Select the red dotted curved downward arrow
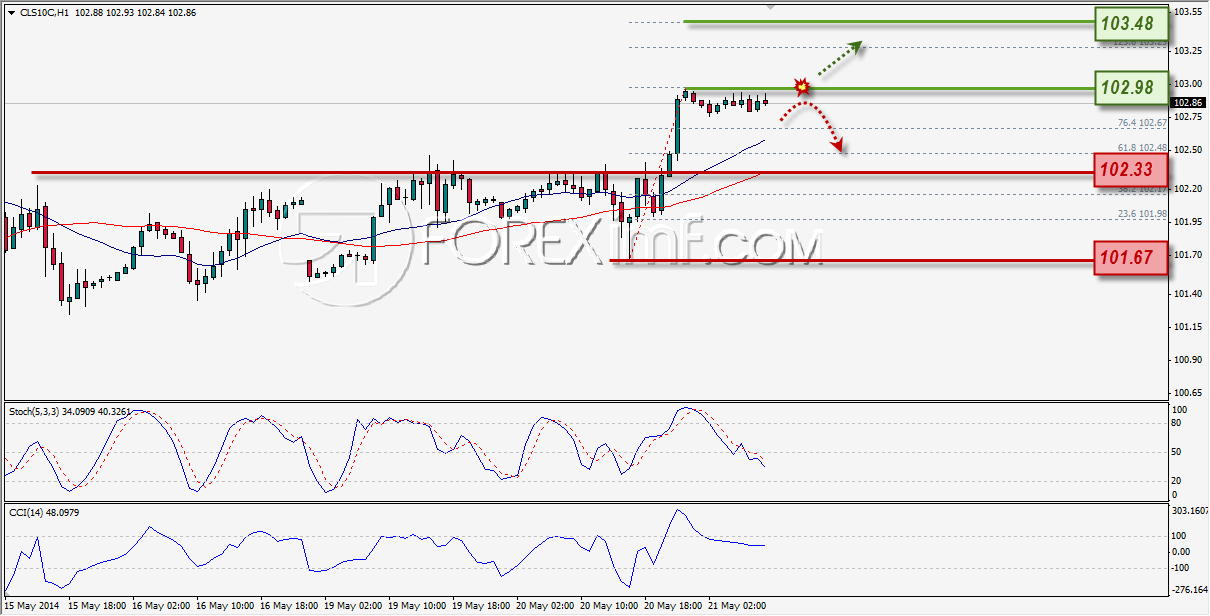This screenshot has height=616, width=1210. (814, 128)
